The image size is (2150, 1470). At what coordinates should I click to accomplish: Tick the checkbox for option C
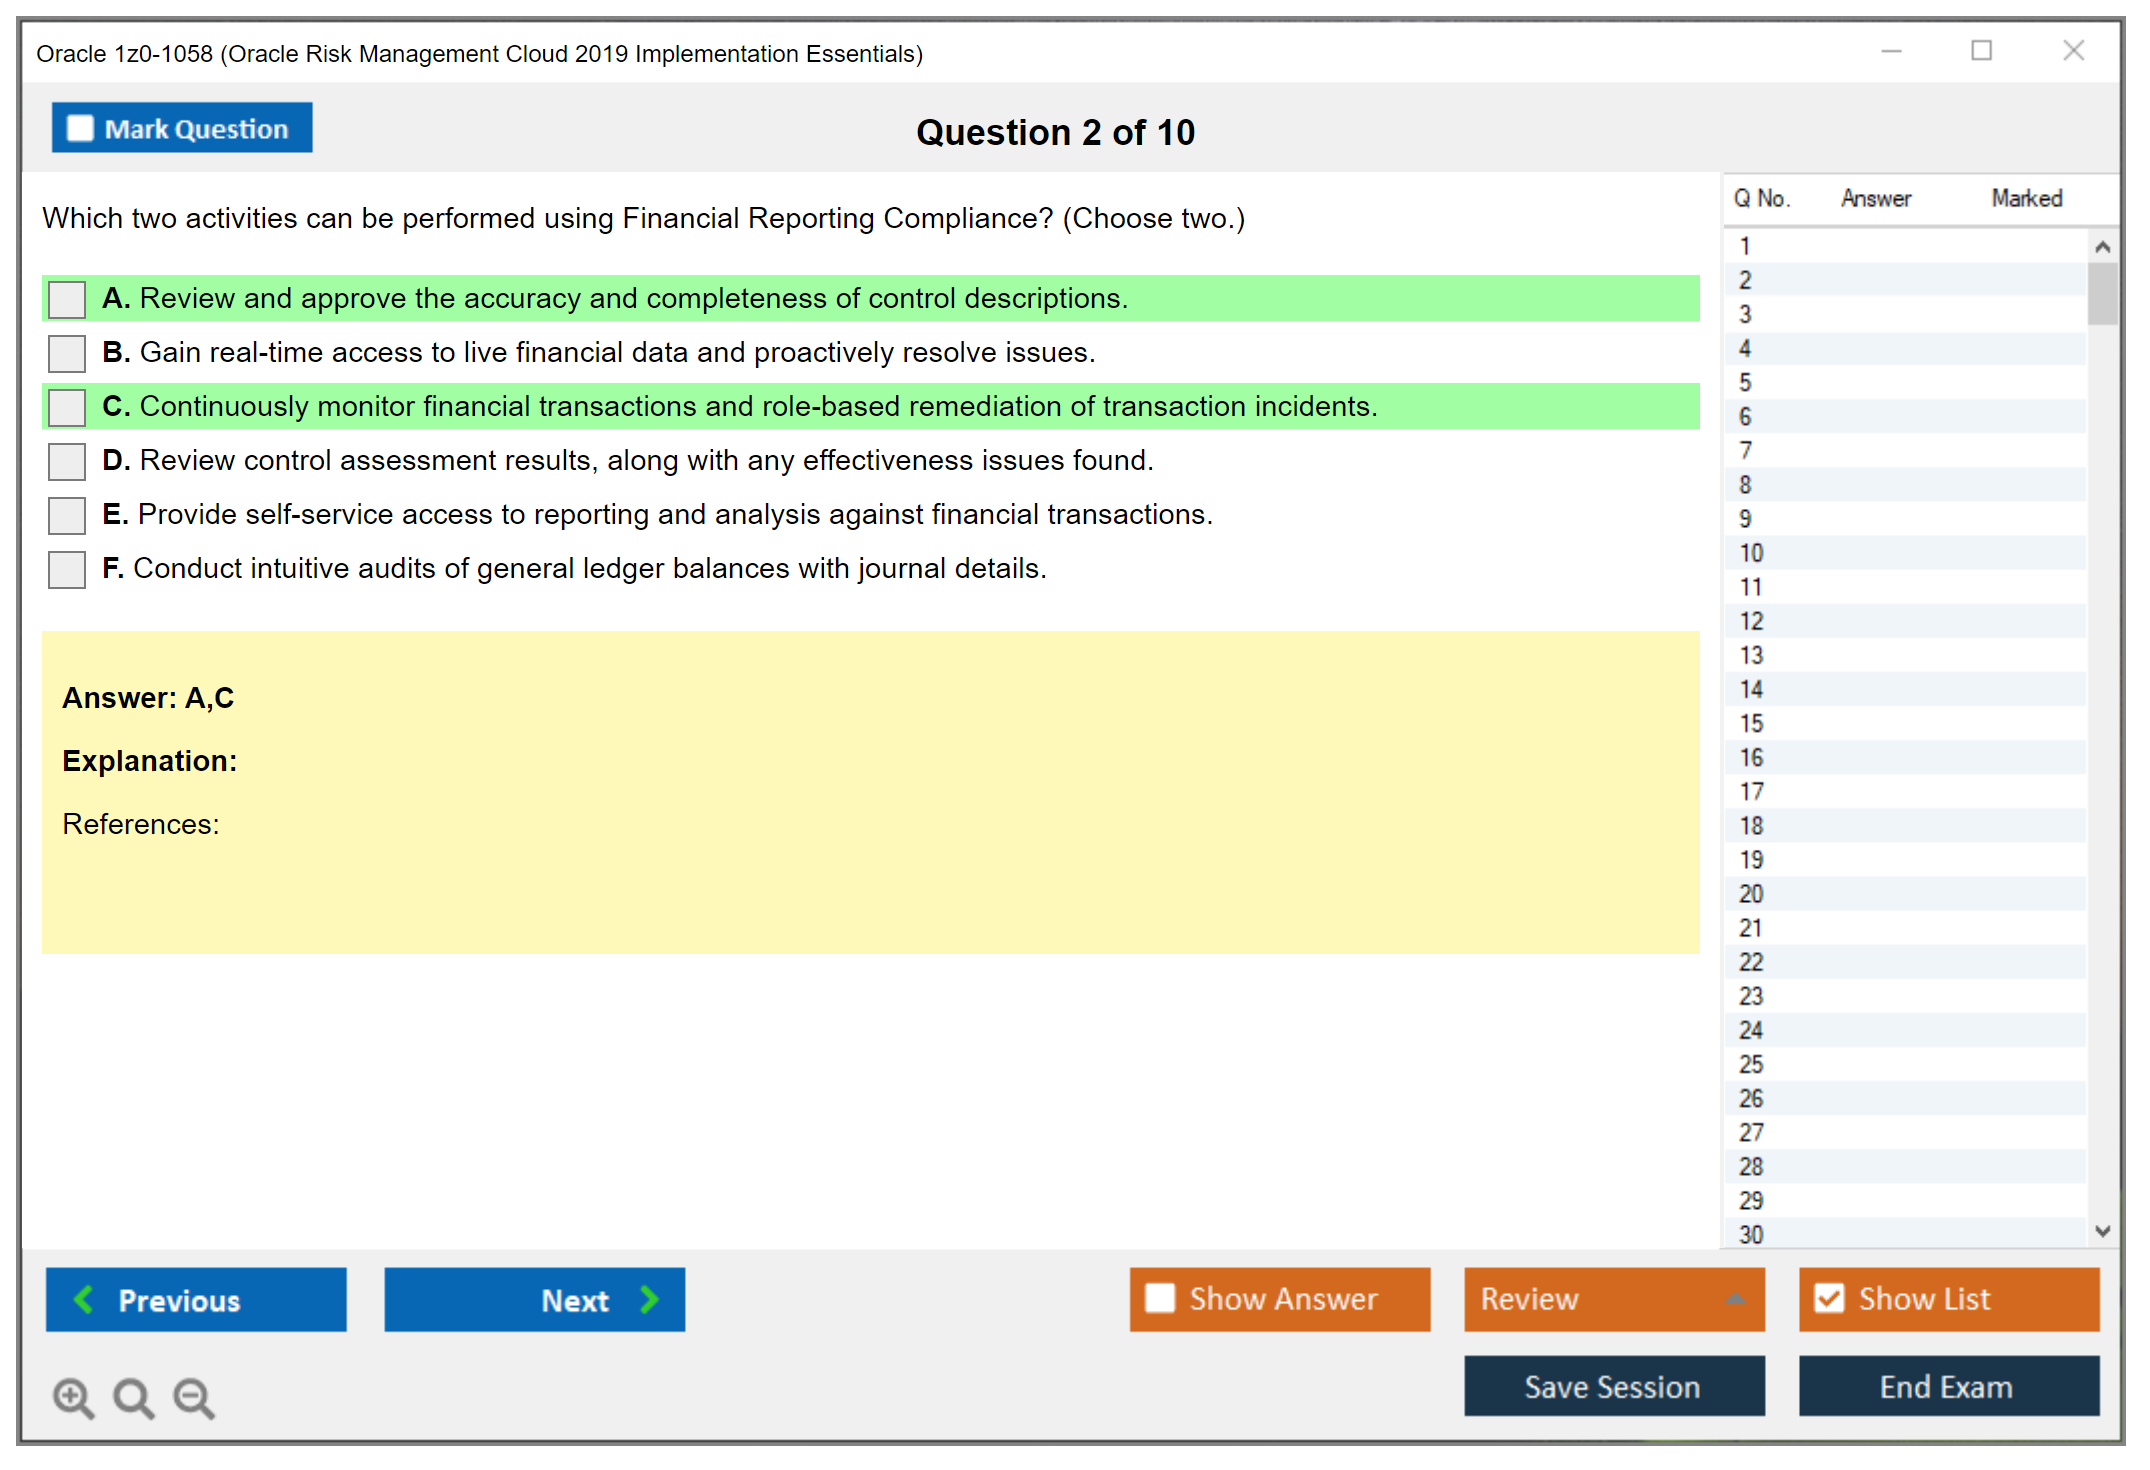pos(67,407)
